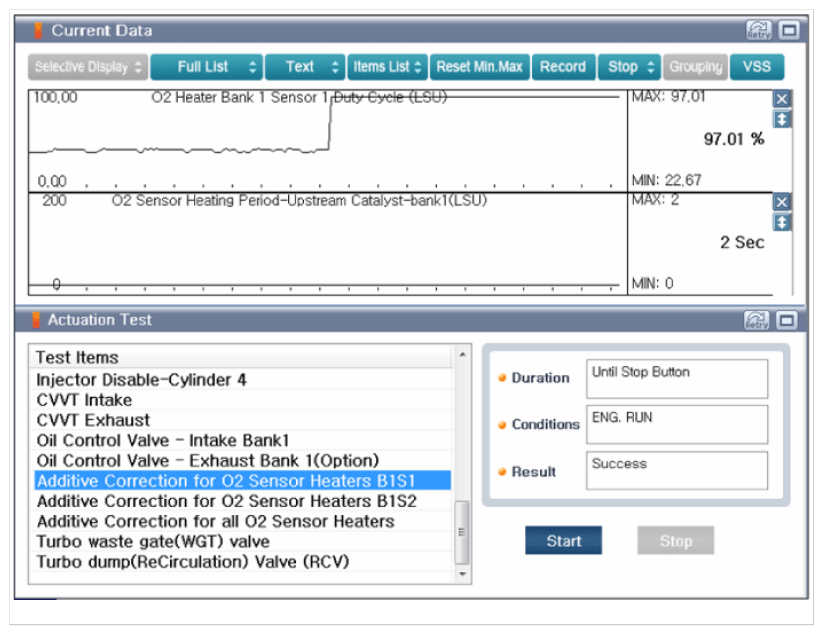The width and height of the screenshot is (823, 635).
Task: Click Retry icon in Current Data header
Action: [758, 31]
